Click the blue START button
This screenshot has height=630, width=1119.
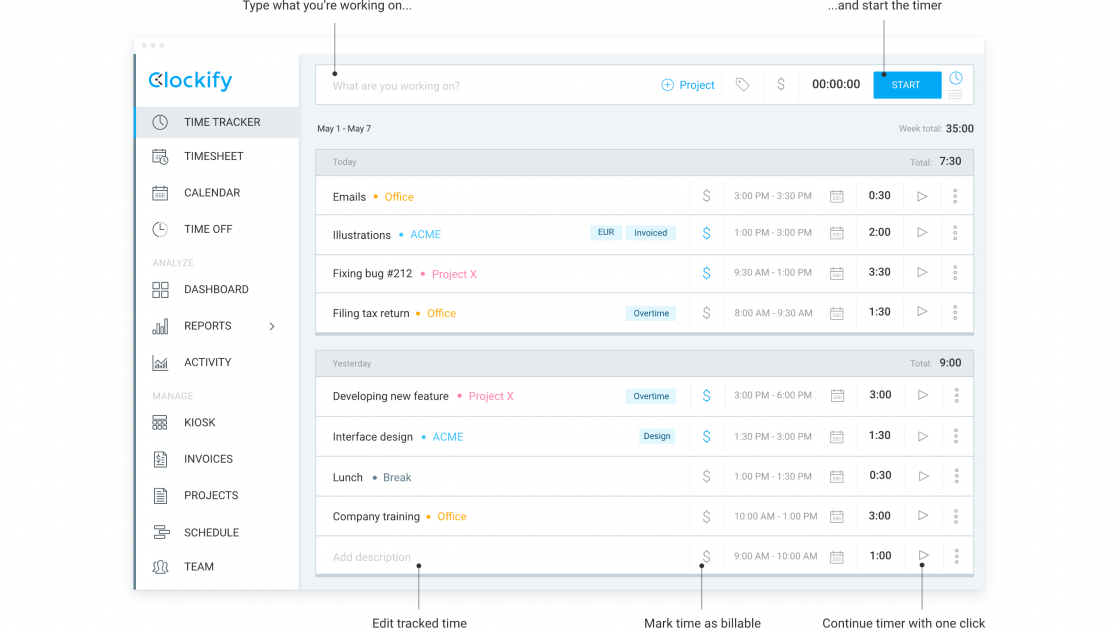pyautogui.click(x=906, y=85)
